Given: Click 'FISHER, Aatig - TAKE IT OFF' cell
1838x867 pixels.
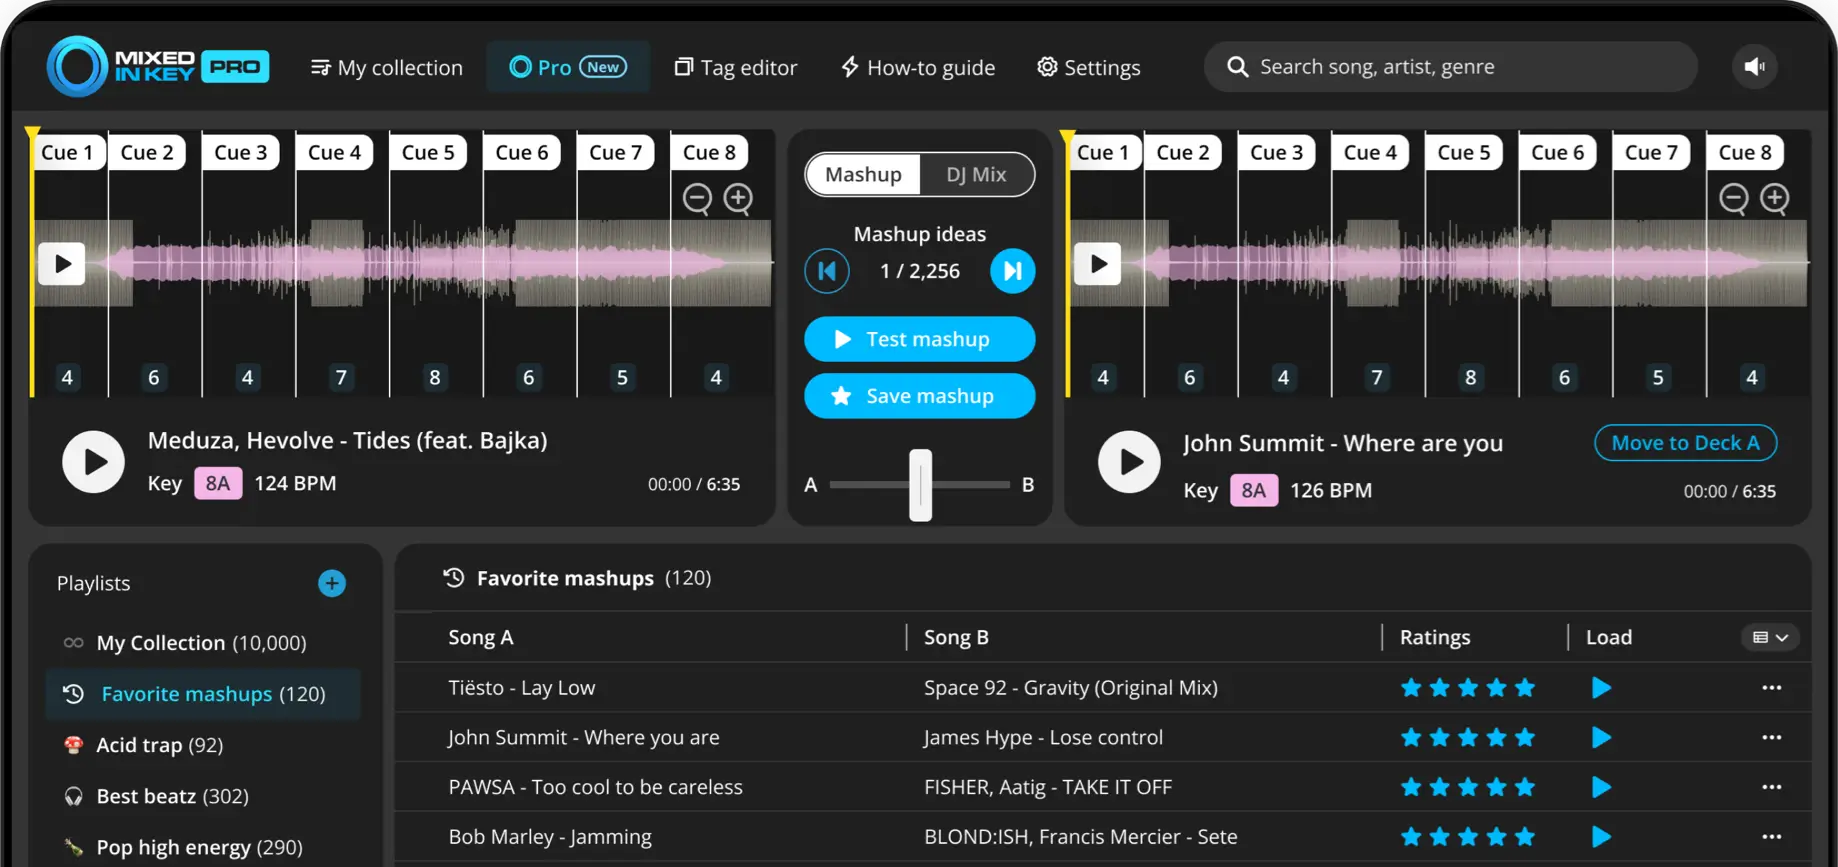Looking at the screenshot, I should point(1048,787).
